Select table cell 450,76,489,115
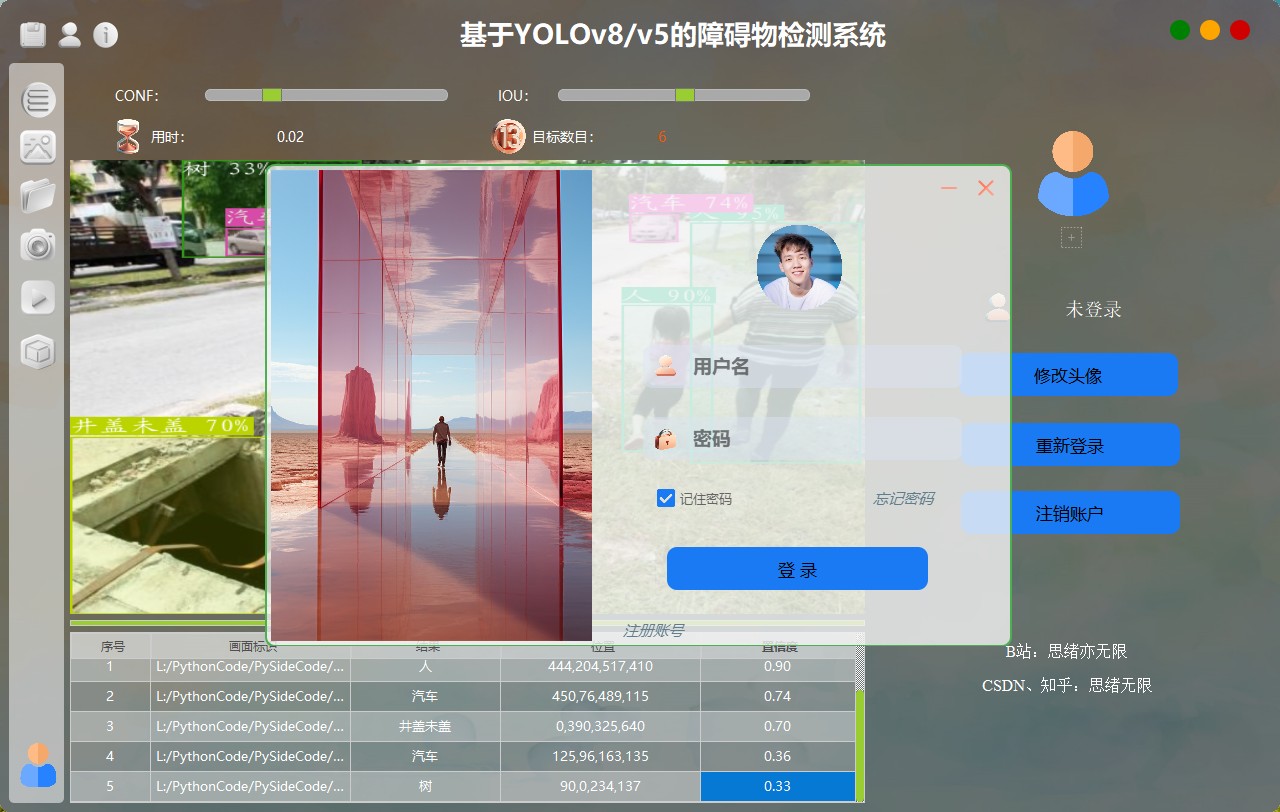Screen dimensions: 1280x812 pos(600,696)
